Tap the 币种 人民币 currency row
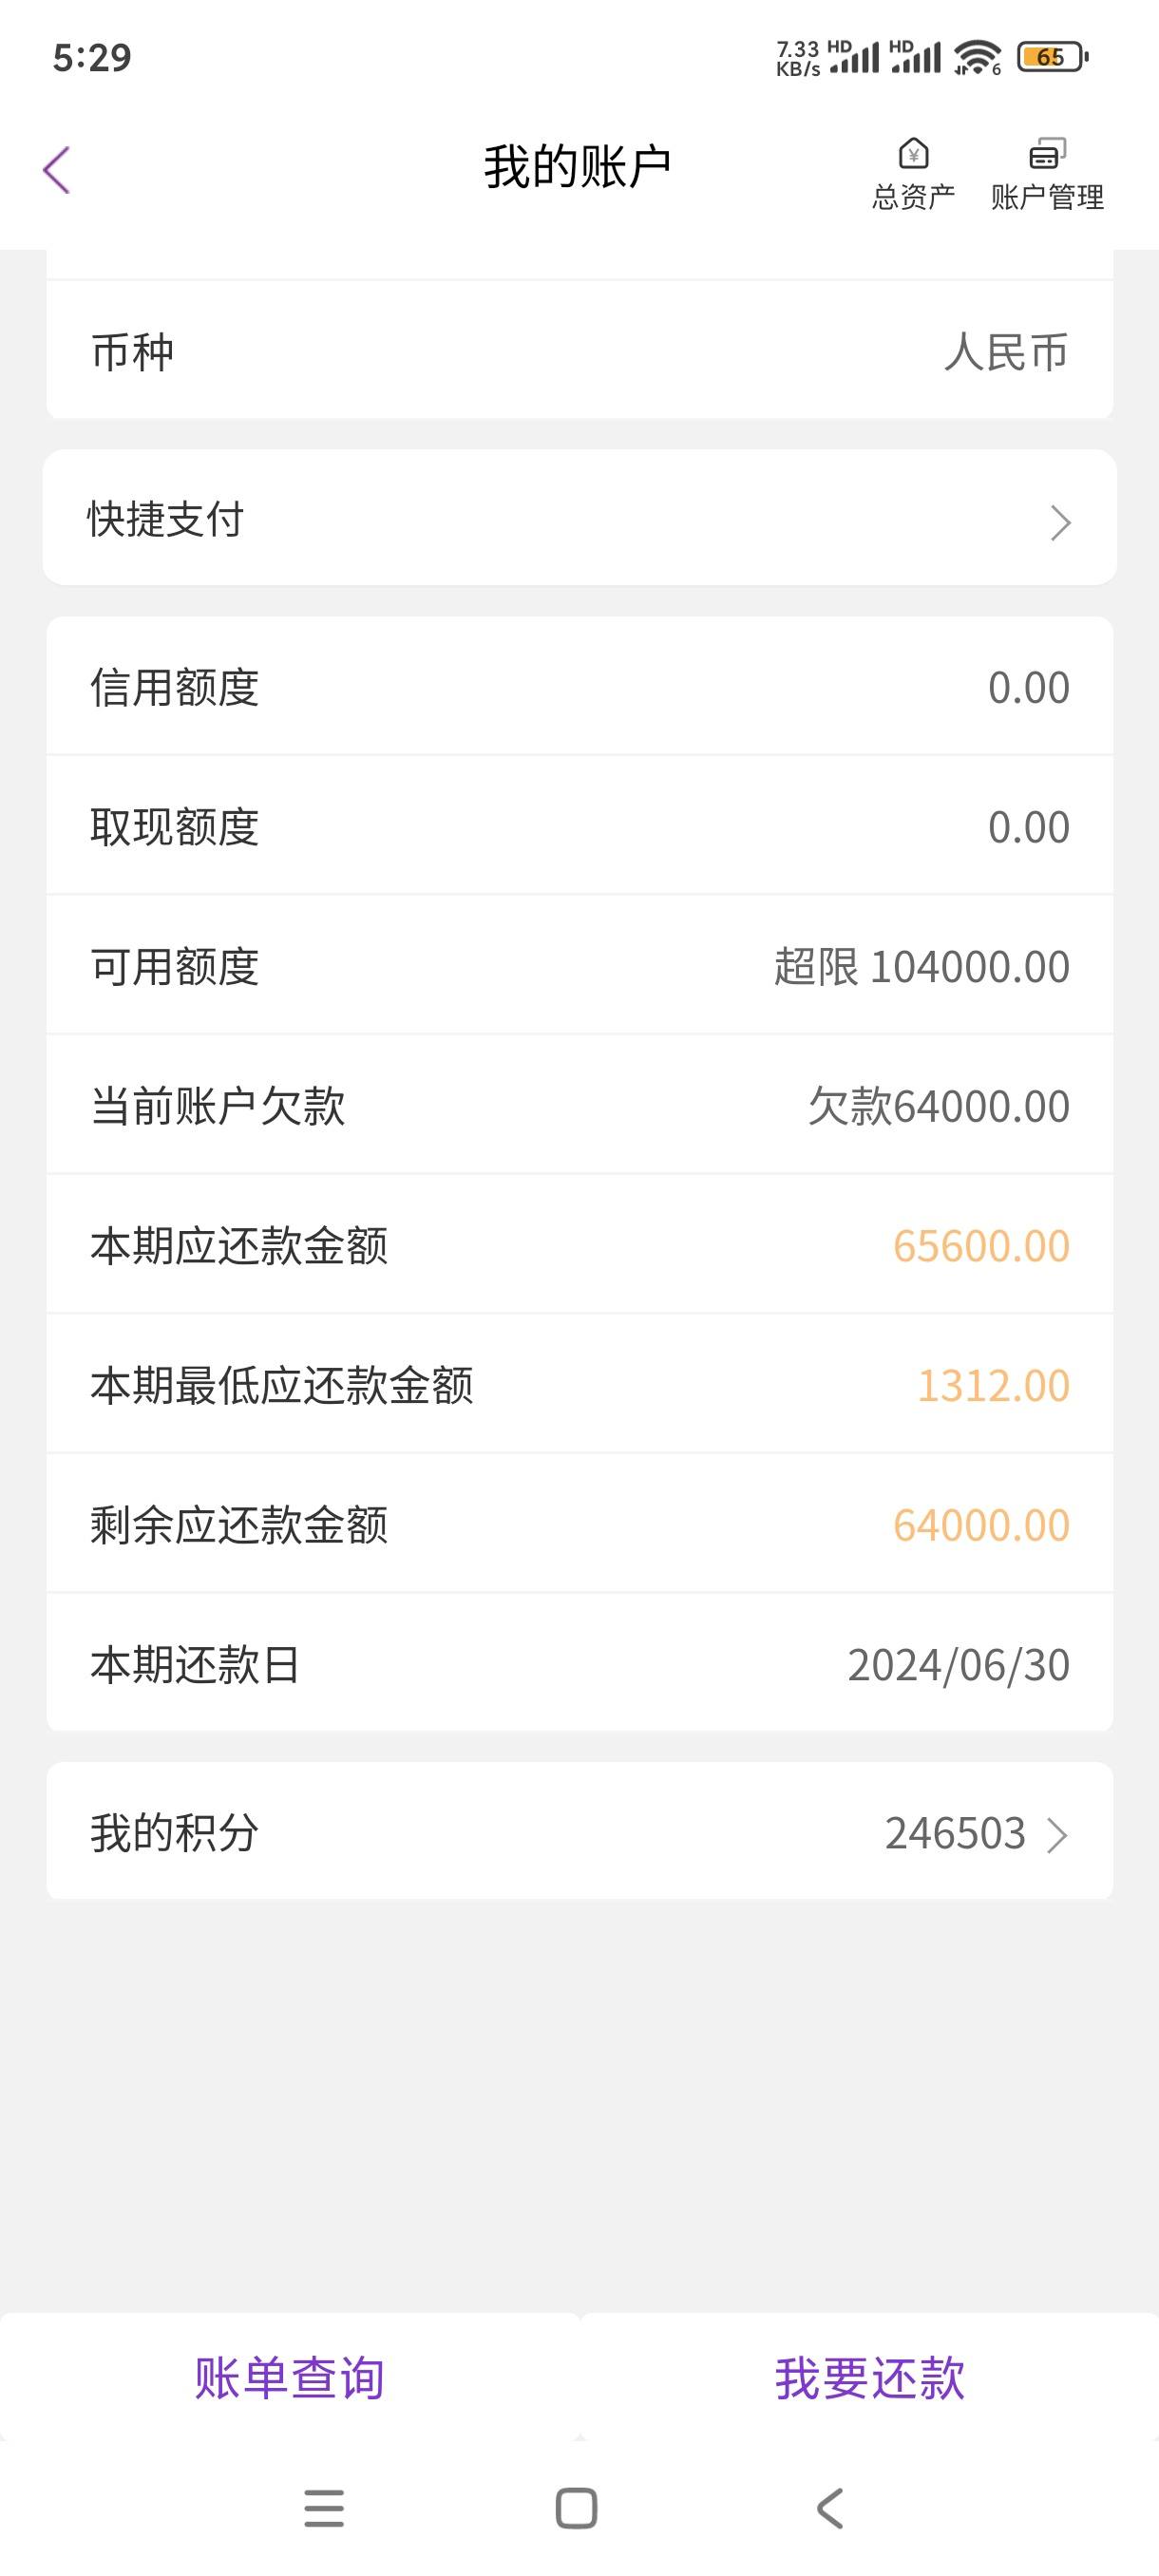Viewport: 1159px width, 2576px height. (580, 351)
